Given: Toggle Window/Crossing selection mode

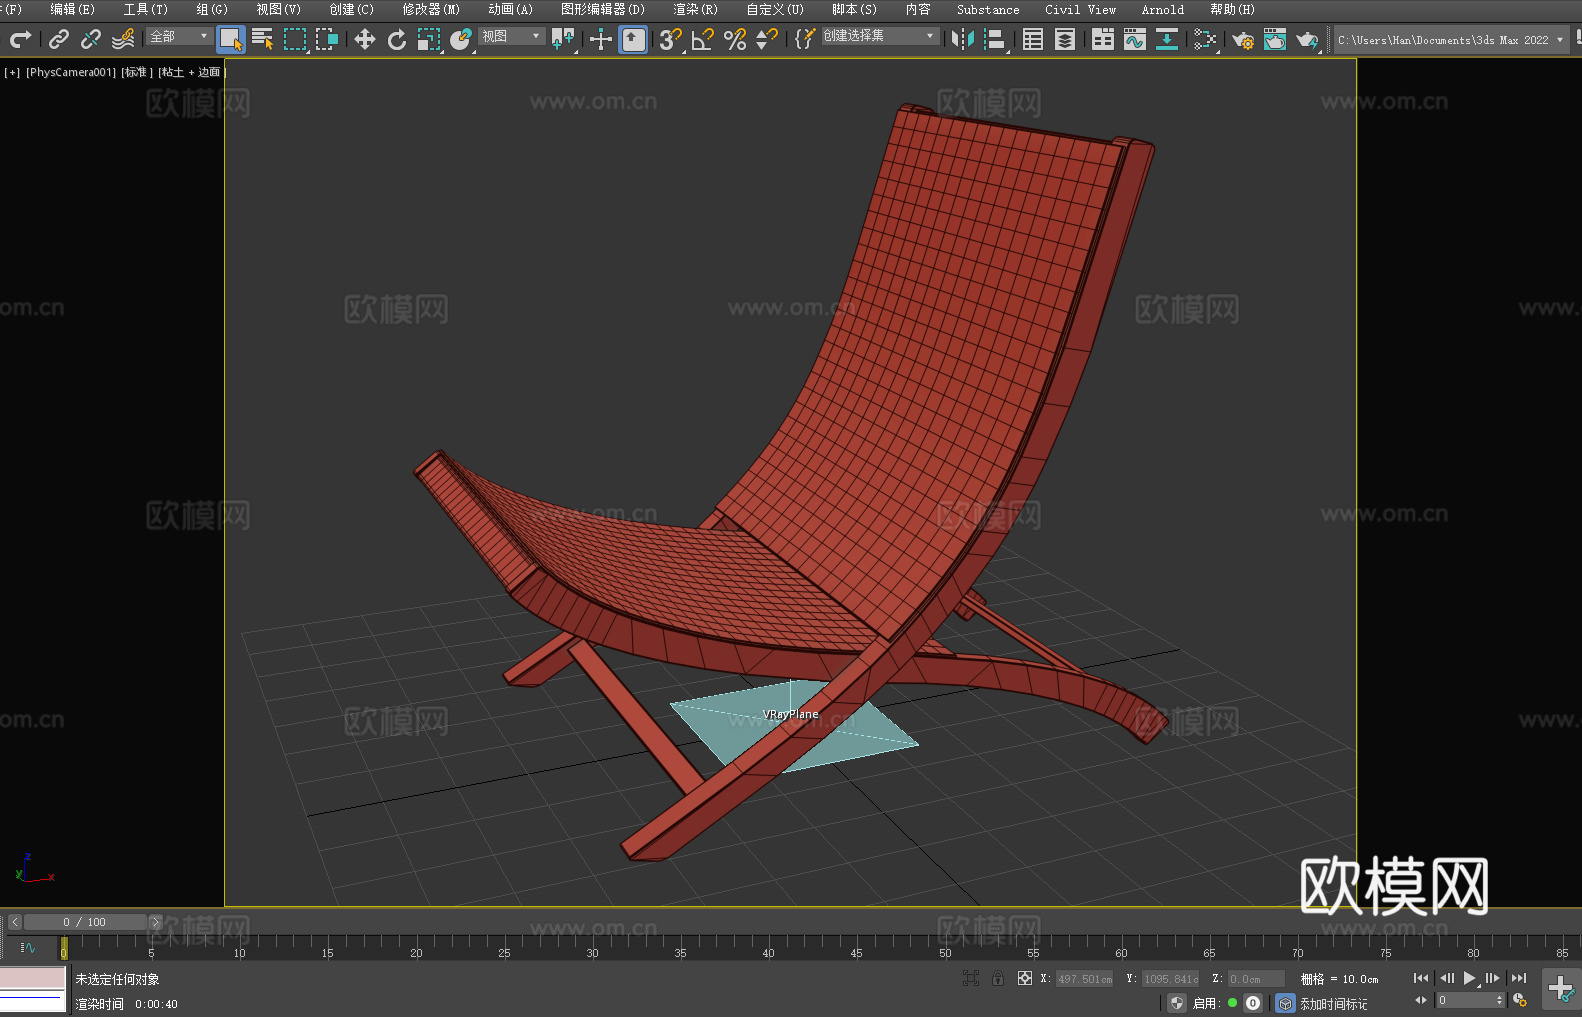Looking at the screenshot, I should pyautogui.click(x=327, y=39).
